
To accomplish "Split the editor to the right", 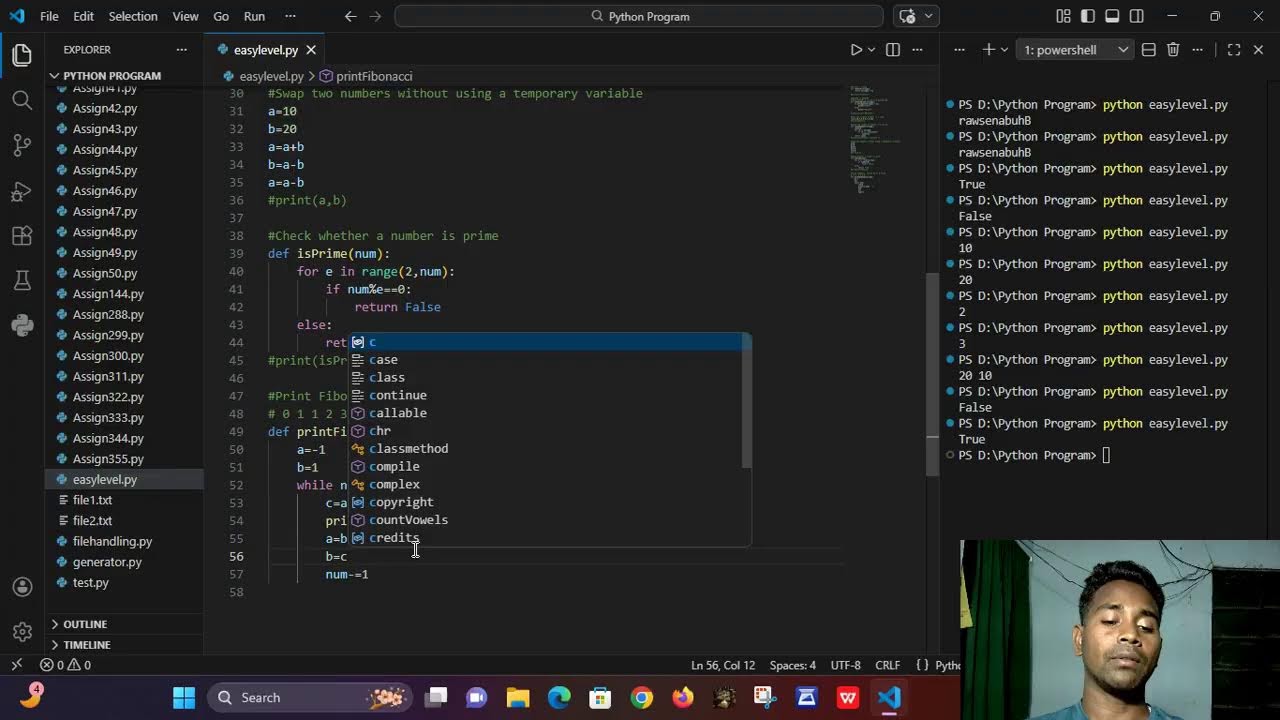I will pyautogui.click(x=893, y=50).
